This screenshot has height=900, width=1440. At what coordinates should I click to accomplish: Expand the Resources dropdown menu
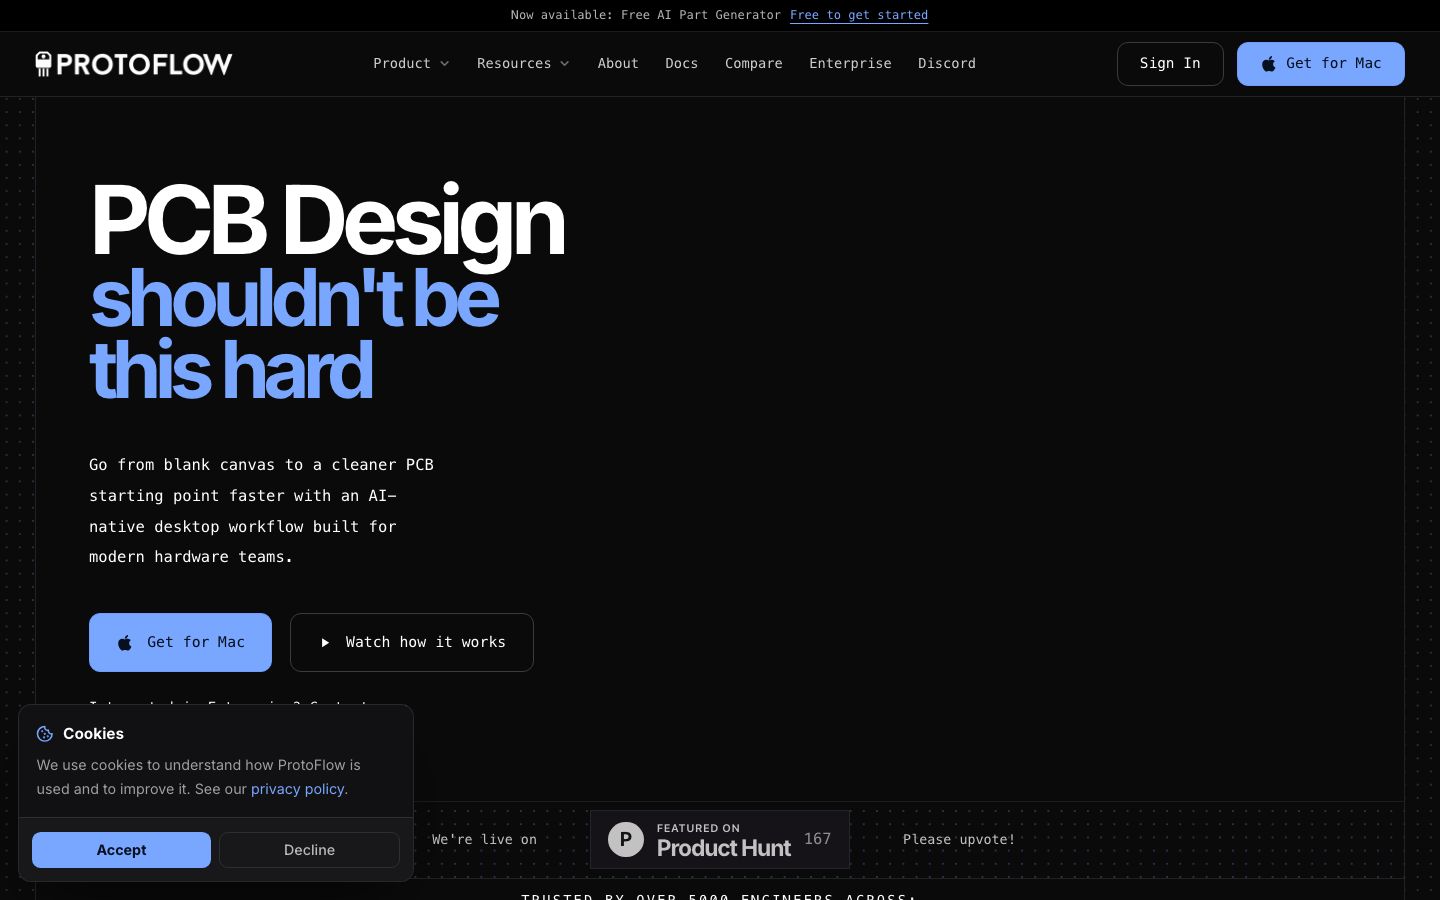523,63
